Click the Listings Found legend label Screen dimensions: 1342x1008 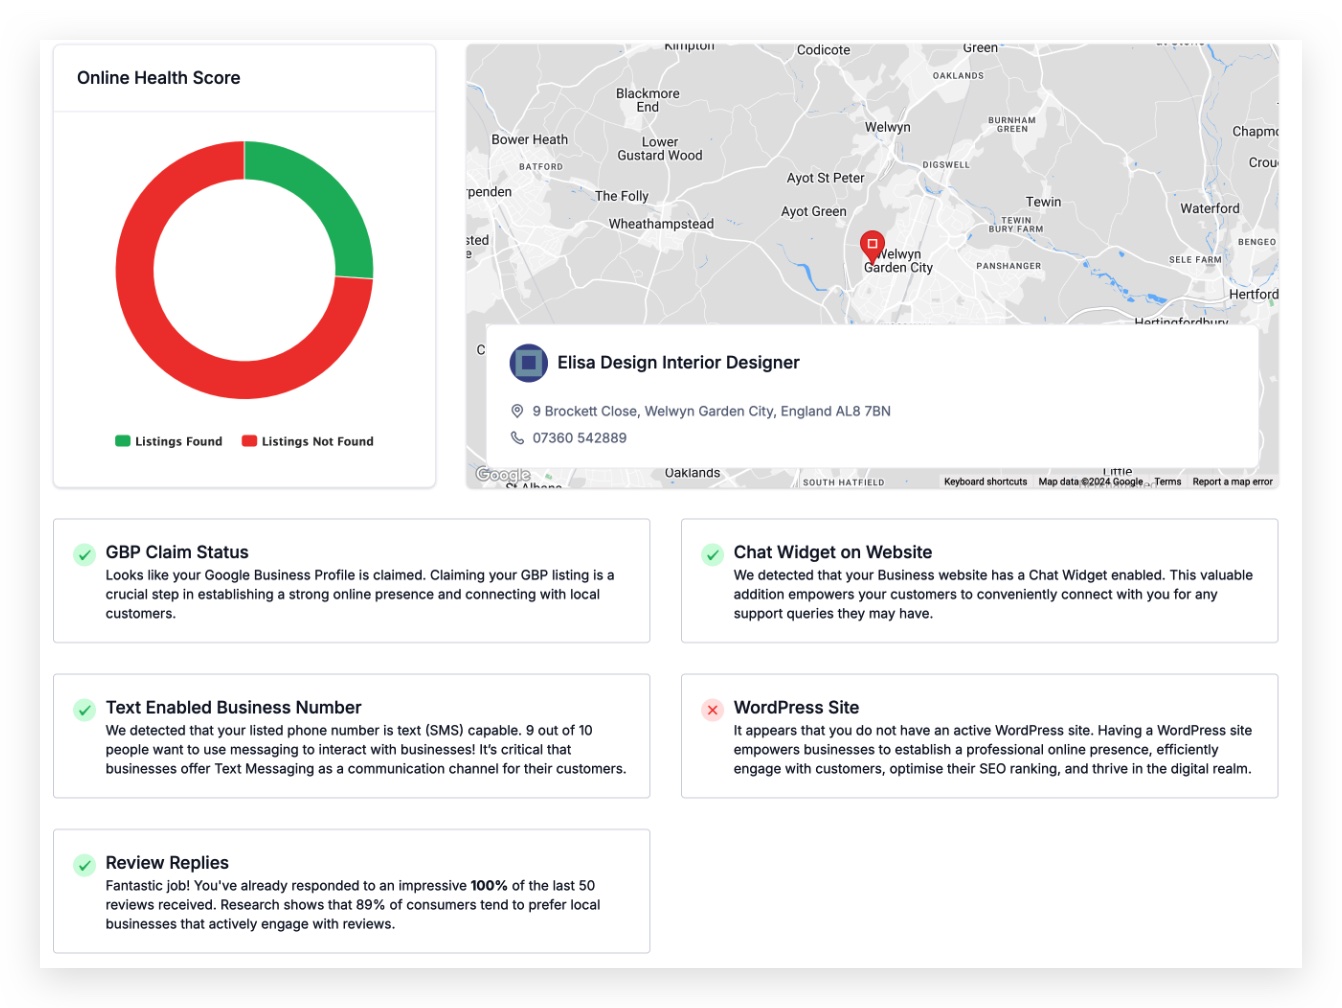[179, 441]
